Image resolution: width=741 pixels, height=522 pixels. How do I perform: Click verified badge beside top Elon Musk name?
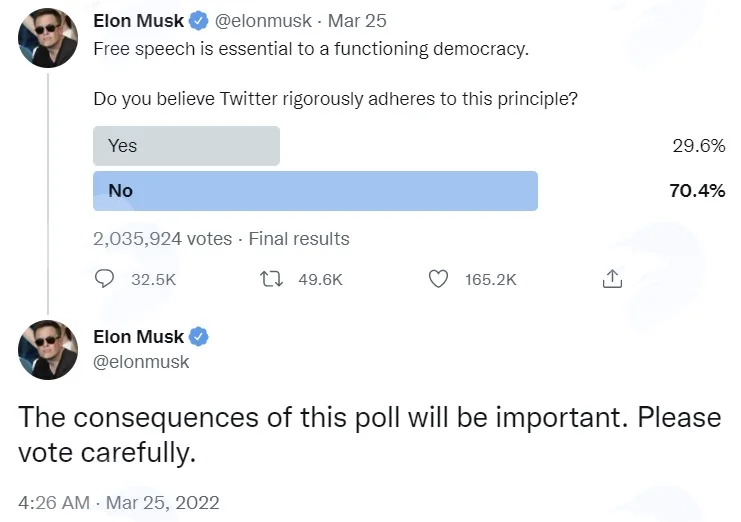(x=199, y=21)
